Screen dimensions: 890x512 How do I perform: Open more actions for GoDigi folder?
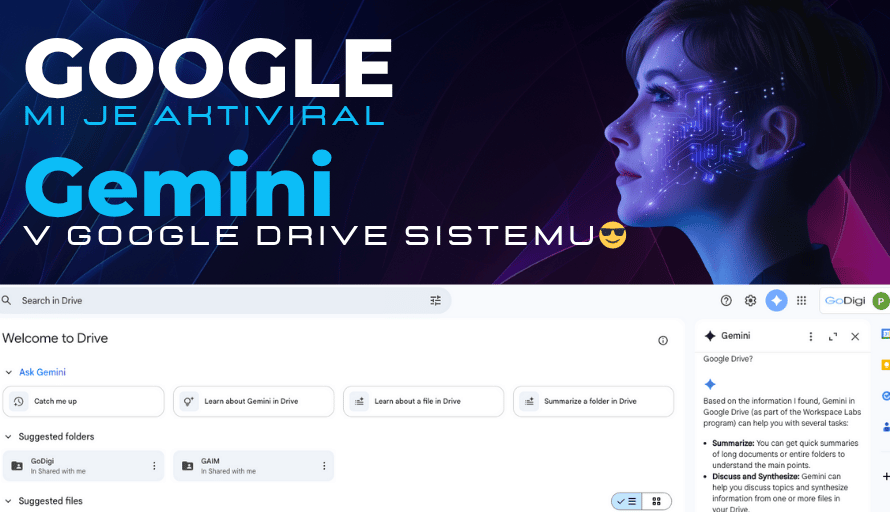(x=154, y=466)
